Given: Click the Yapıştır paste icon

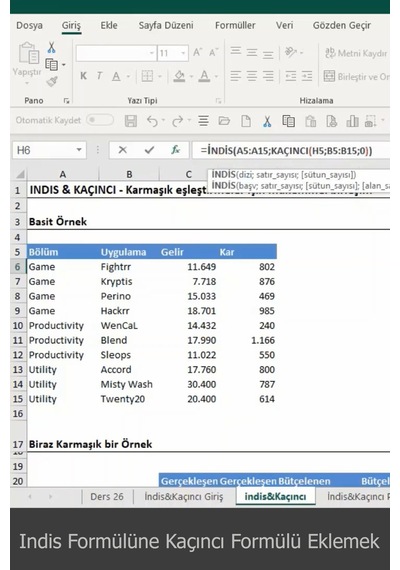Looking at the screenshot, I should (x=28, y=53).
